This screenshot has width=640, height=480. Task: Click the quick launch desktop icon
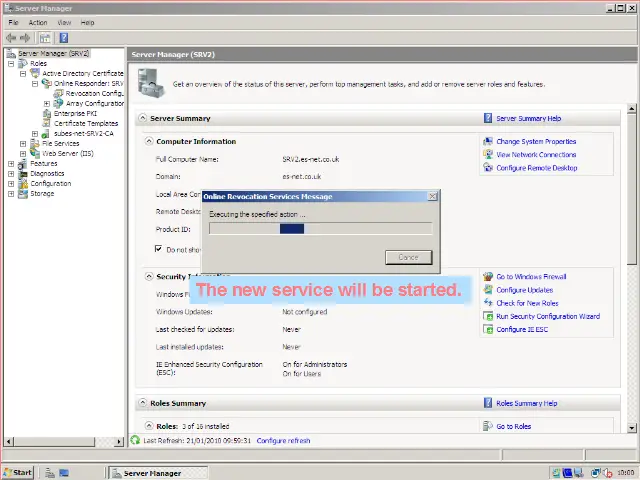(x=64, y=473)
